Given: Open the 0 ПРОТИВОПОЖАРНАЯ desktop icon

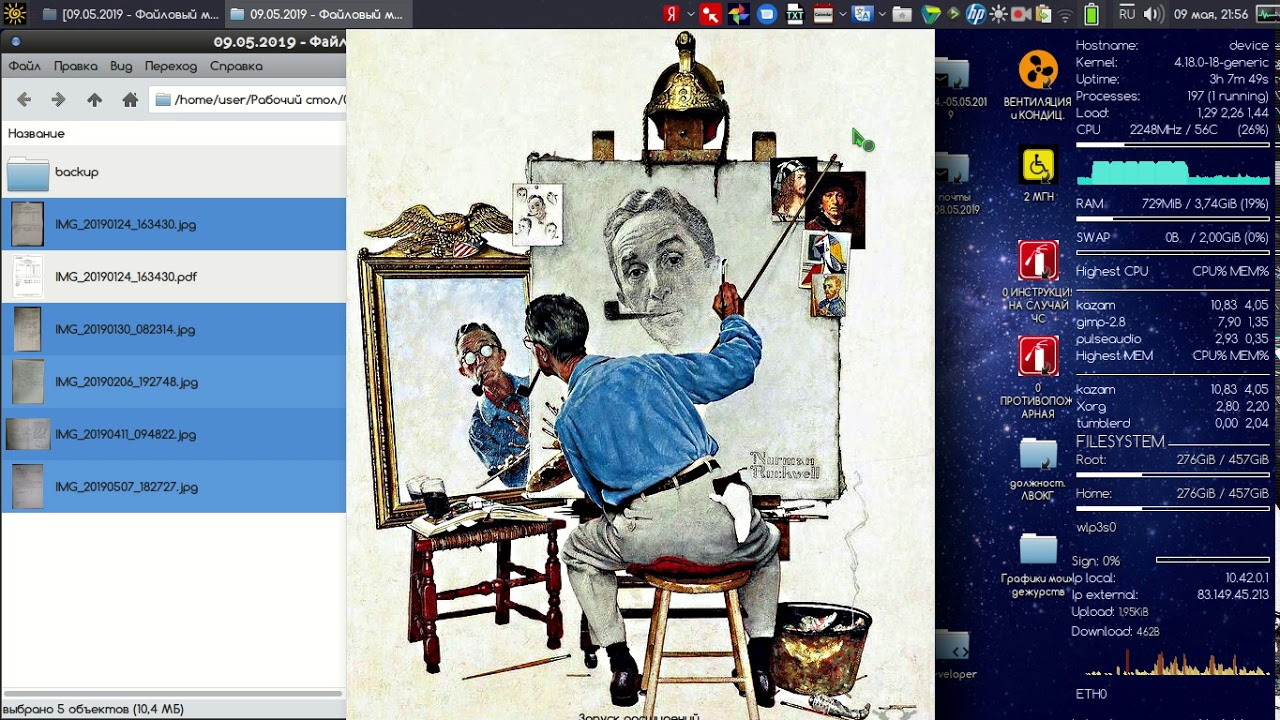Looking at the screenshot, I should pos(1038,377).
